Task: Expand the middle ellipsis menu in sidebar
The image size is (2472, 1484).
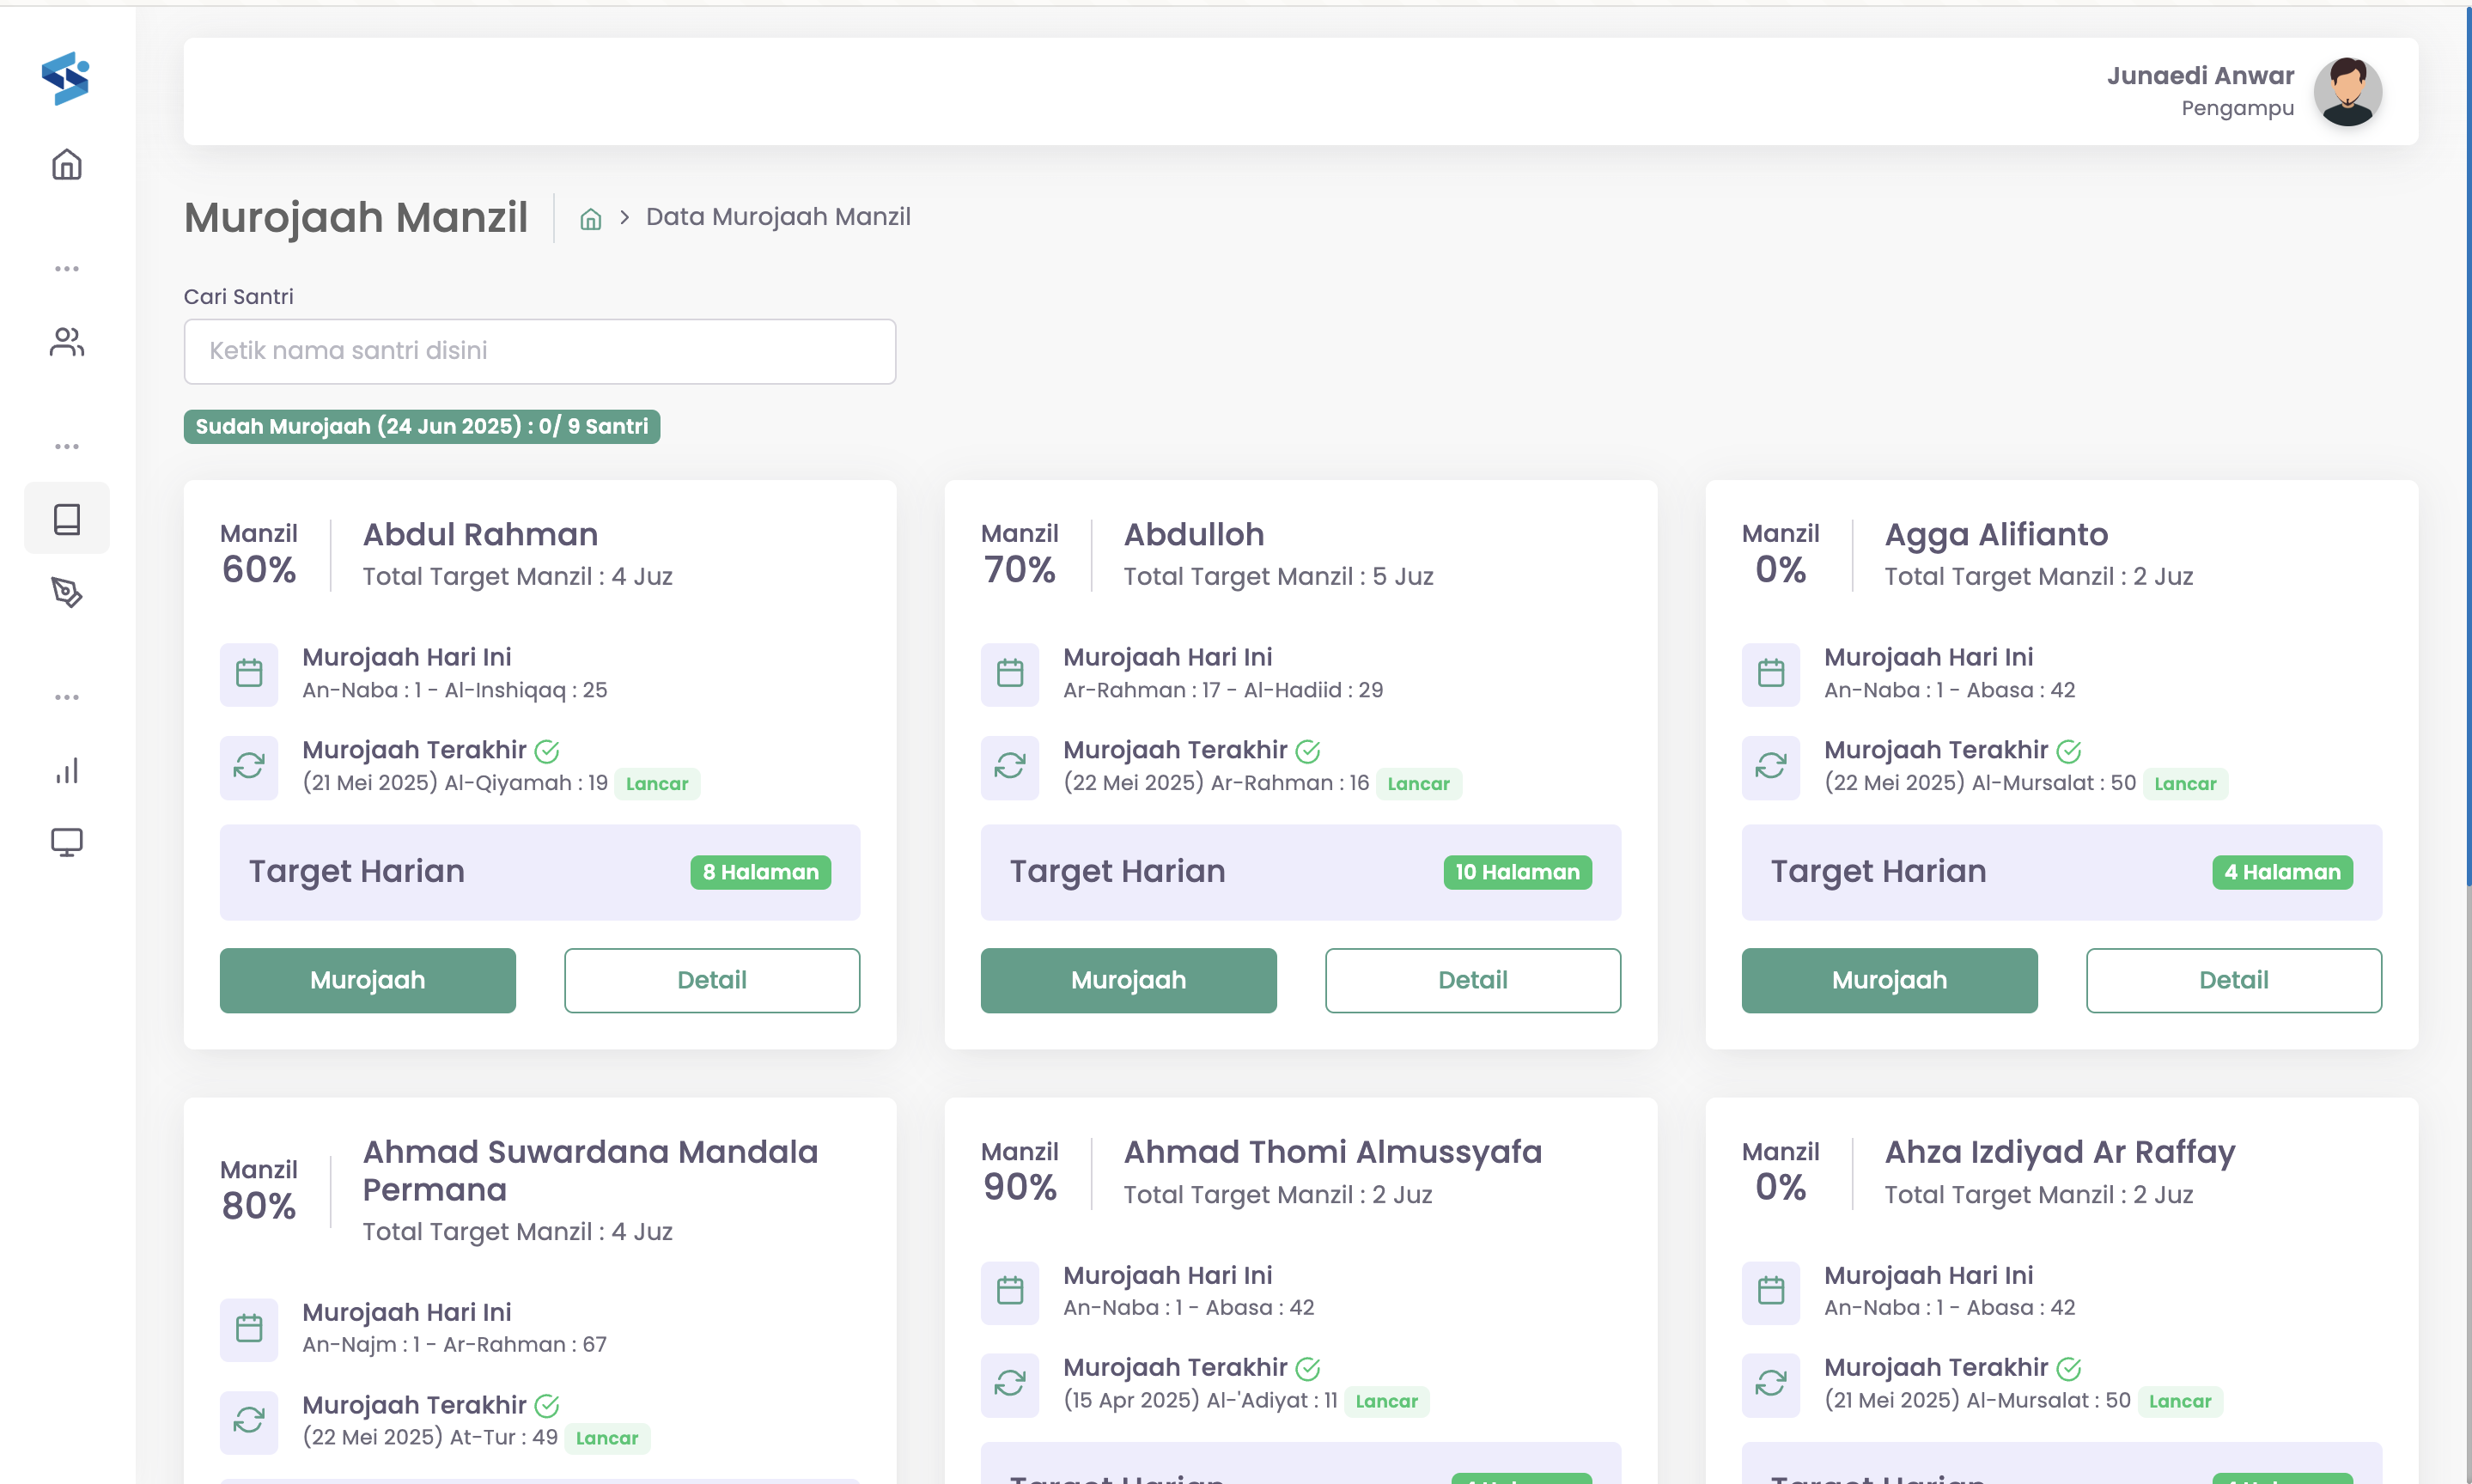Action: coord(66,445)
